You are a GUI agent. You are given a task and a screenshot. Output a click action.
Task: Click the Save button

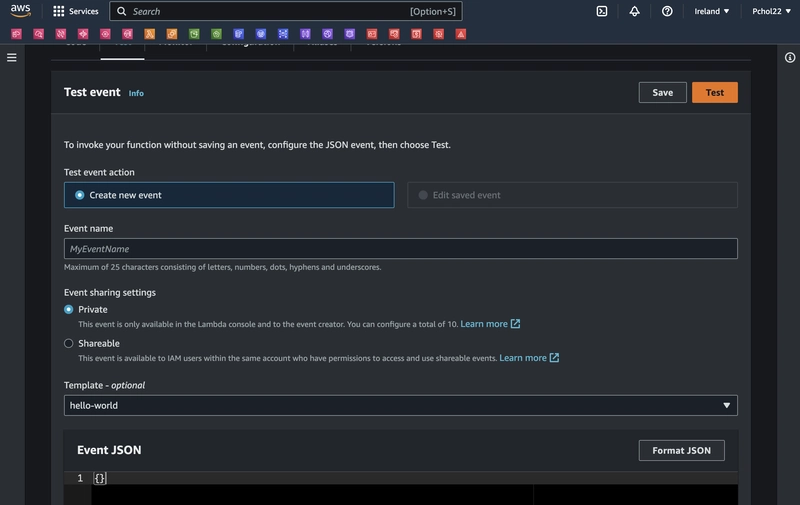pyautogui.click(x=662, y=92)
